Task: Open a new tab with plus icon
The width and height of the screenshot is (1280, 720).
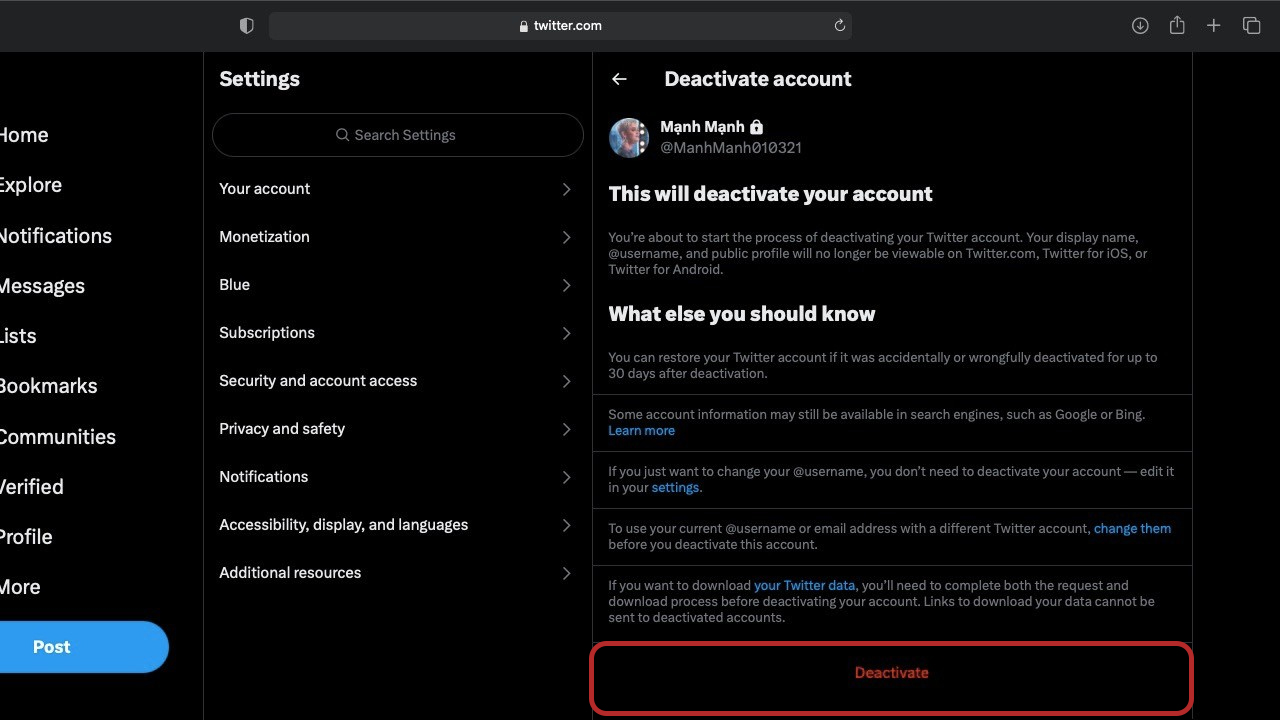Action: coord(1213,26)
